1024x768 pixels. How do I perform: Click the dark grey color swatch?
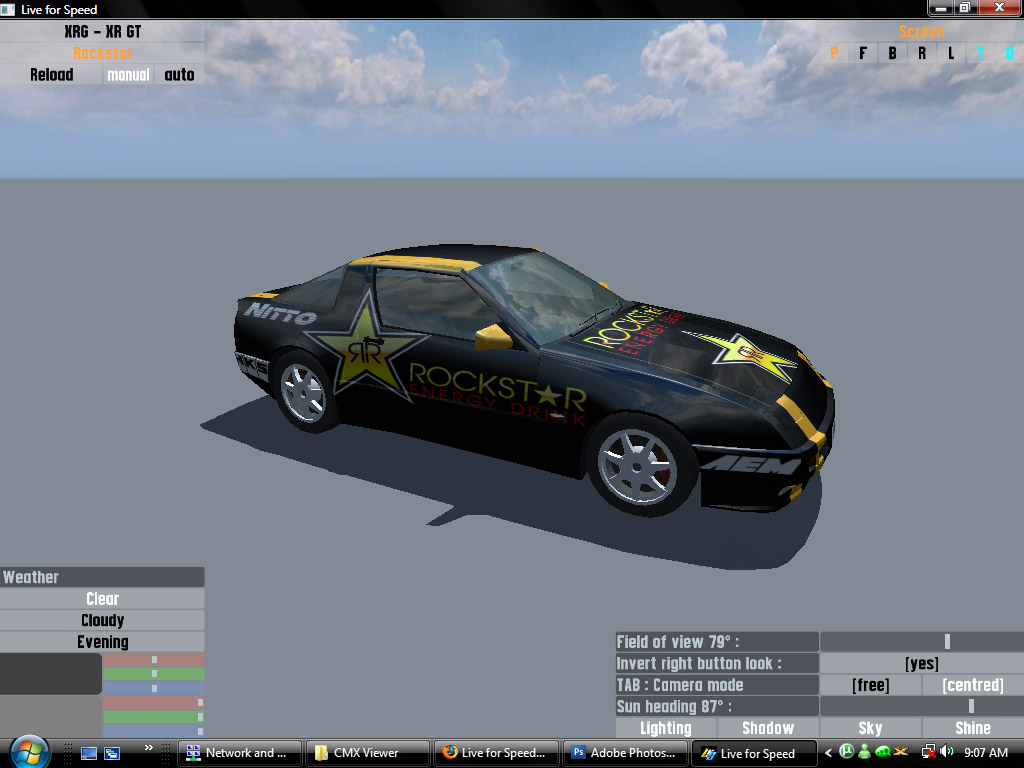(x=51, y=673)
